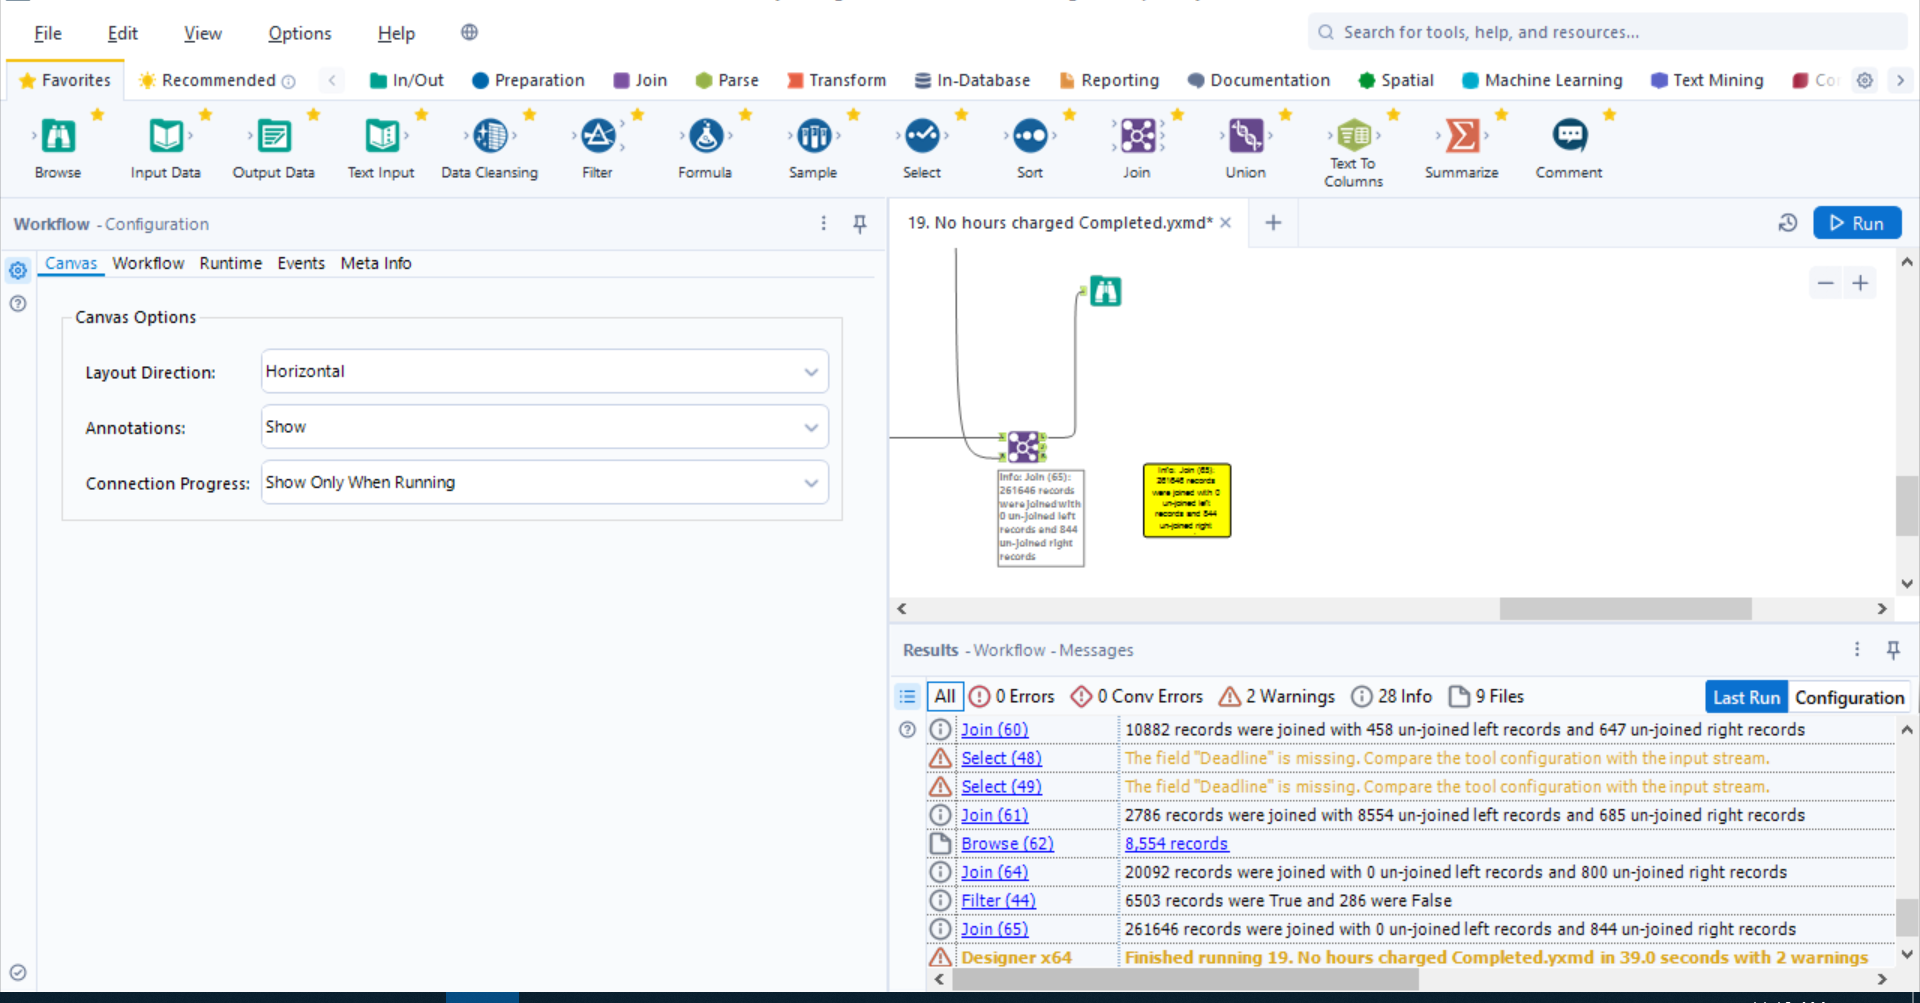Switch to the Runtime tab
Screen dimensions: 1920x1003
[x=230, y=263]
